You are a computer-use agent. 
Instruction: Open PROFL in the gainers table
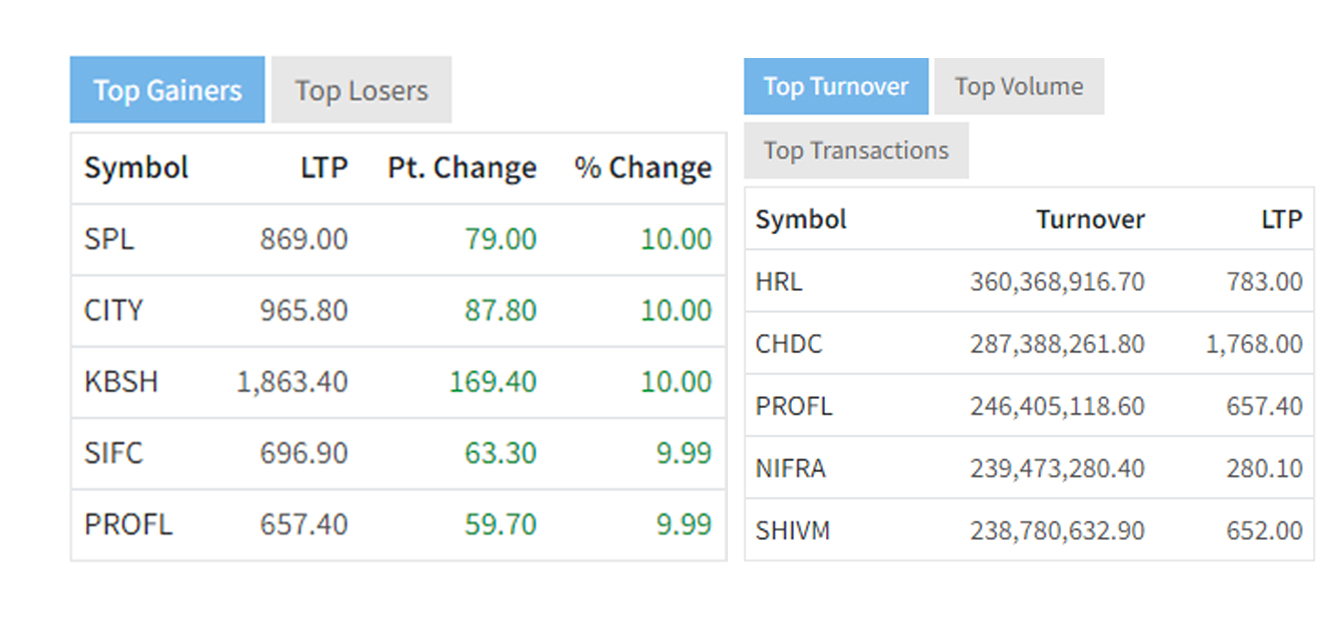click(128, 524)
